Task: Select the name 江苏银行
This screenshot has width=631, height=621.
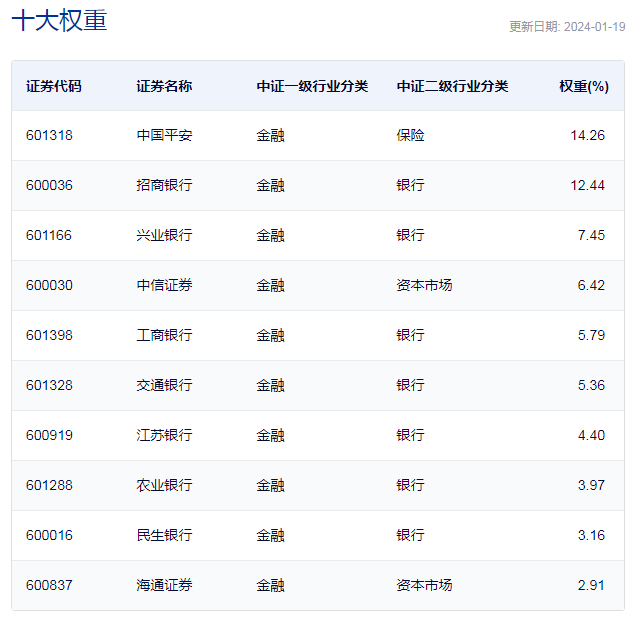Action: 164,435
